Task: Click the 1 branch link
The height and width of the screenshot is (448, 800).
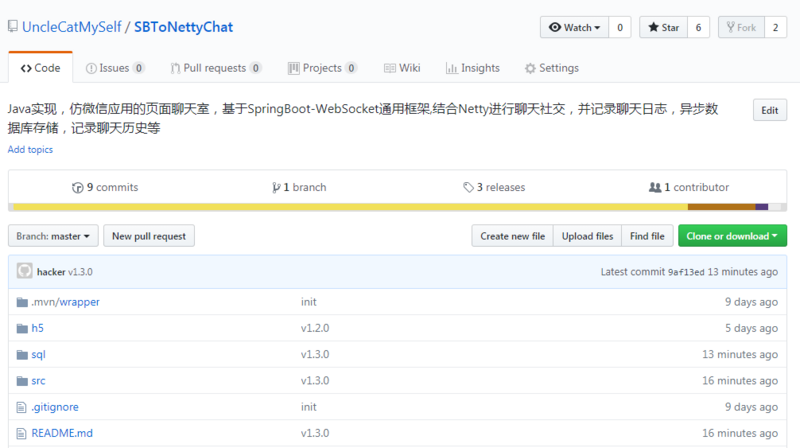Action: 299,187
